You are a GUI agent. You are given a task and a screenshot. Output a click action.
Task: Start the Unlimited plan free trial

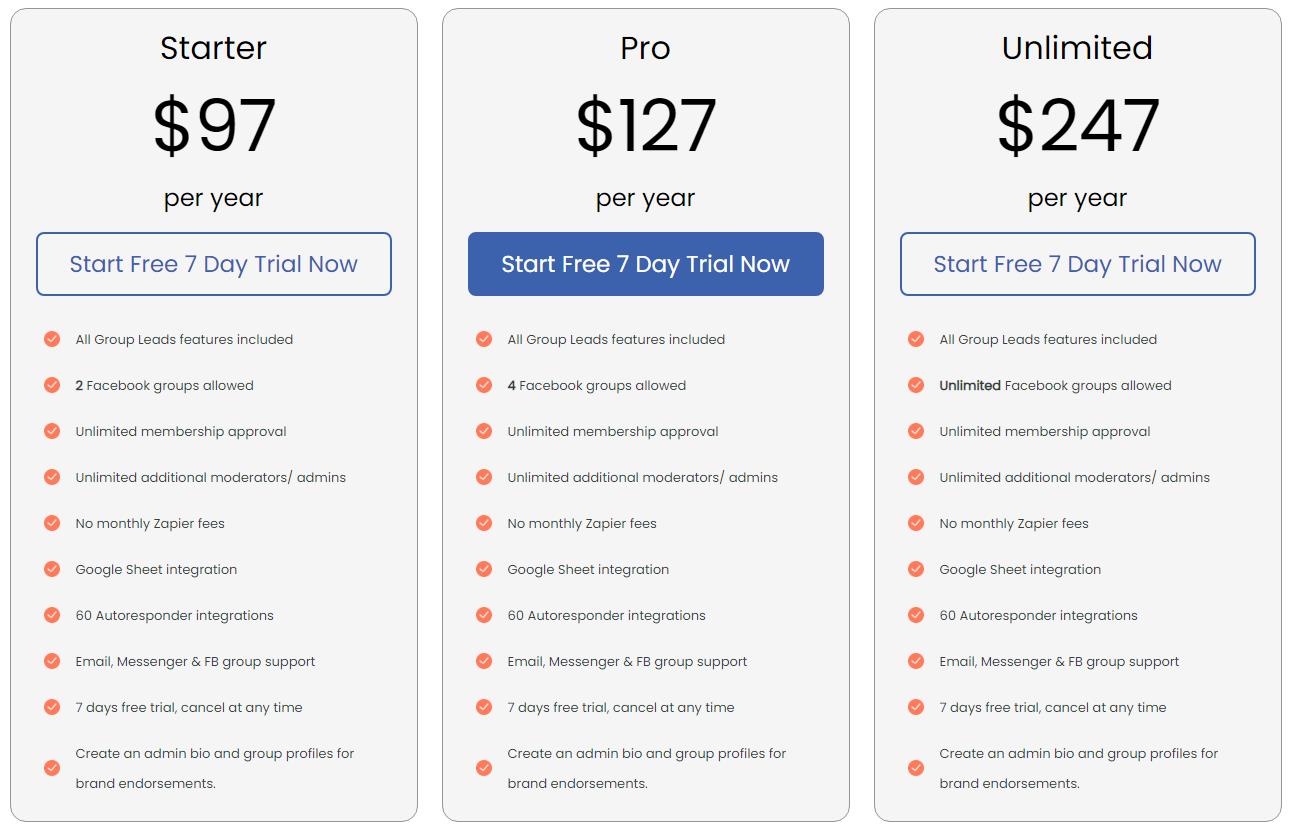(1078, 264)
